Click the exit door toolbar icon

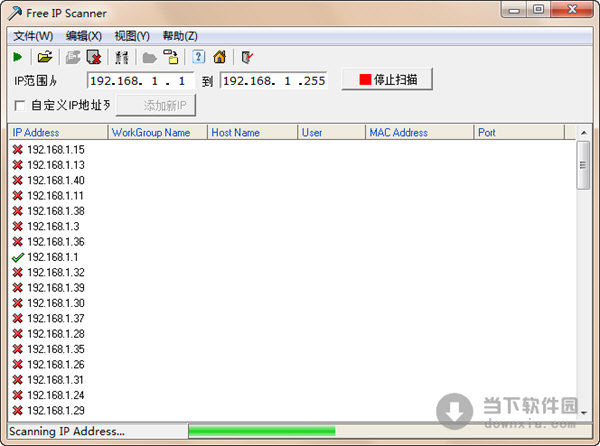(247, 57)
